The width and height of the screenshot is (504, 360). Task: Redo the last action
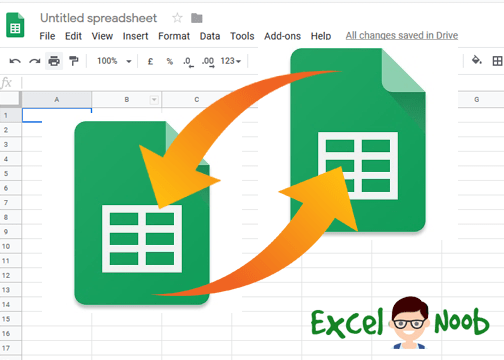click(x=35, y=61)
